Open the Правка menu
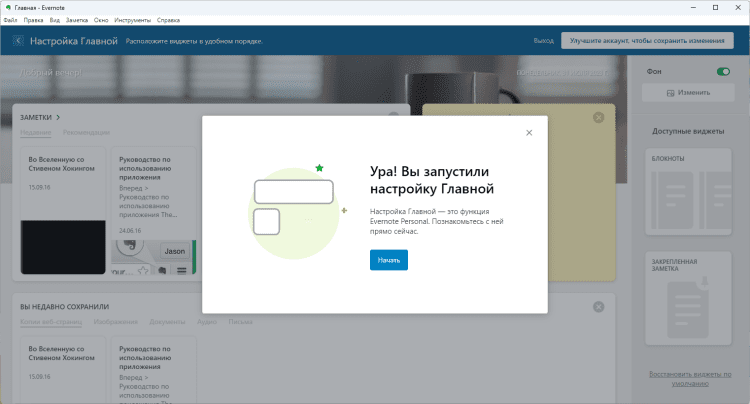The width and height of the screenshot is (750, 404). [33, 20]
